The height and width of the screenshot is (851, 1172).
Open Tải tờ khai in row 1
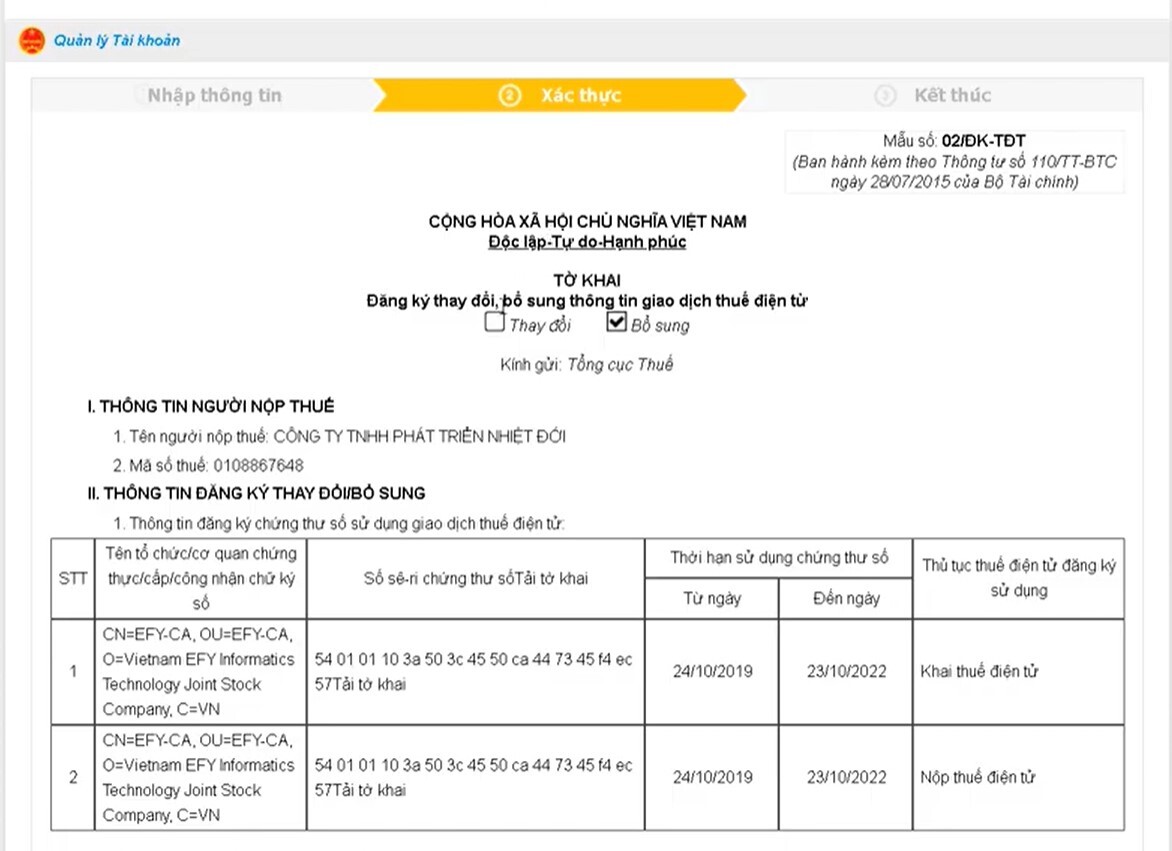coord(369,684)
